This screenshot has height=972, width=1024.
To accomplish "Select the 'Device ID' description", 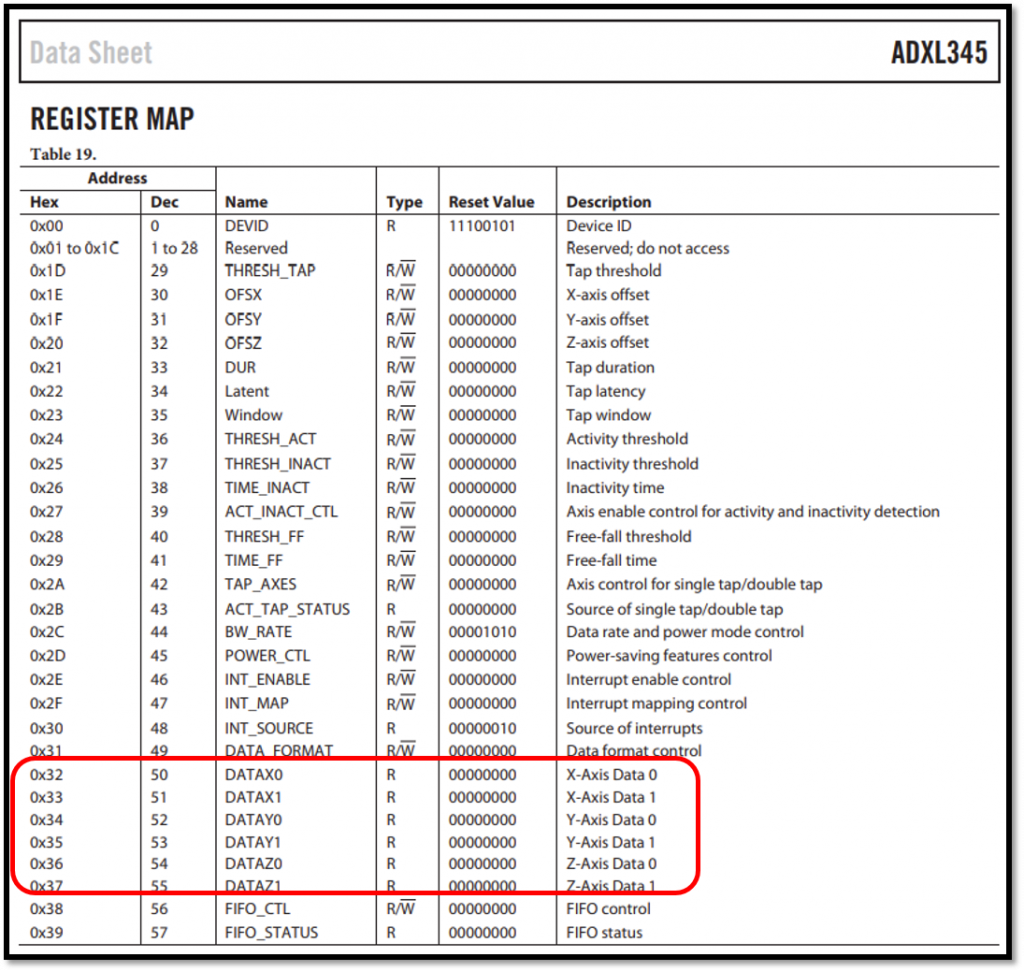I will tap(599, 226).
